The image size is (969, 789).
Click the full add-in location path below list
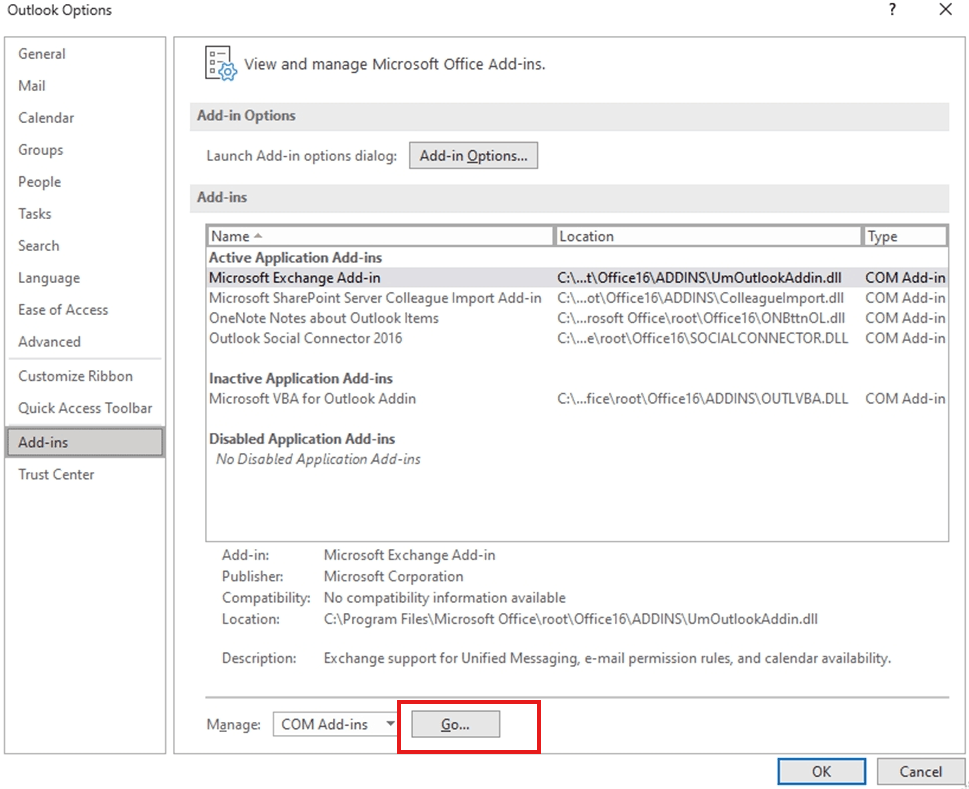570,619
